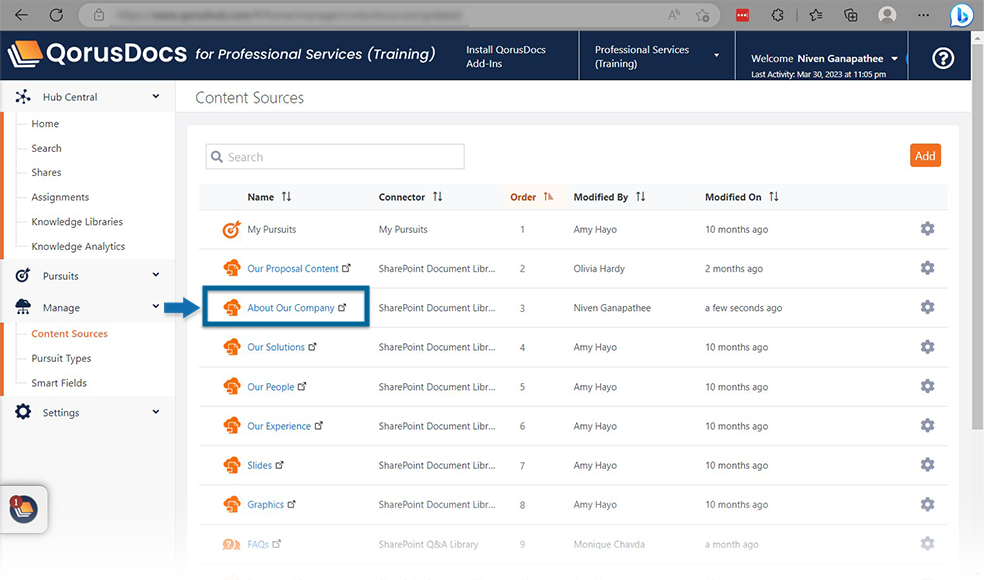Click the content sources Search field
Viewport: 984px width, 580px height.
click(335, 156)
